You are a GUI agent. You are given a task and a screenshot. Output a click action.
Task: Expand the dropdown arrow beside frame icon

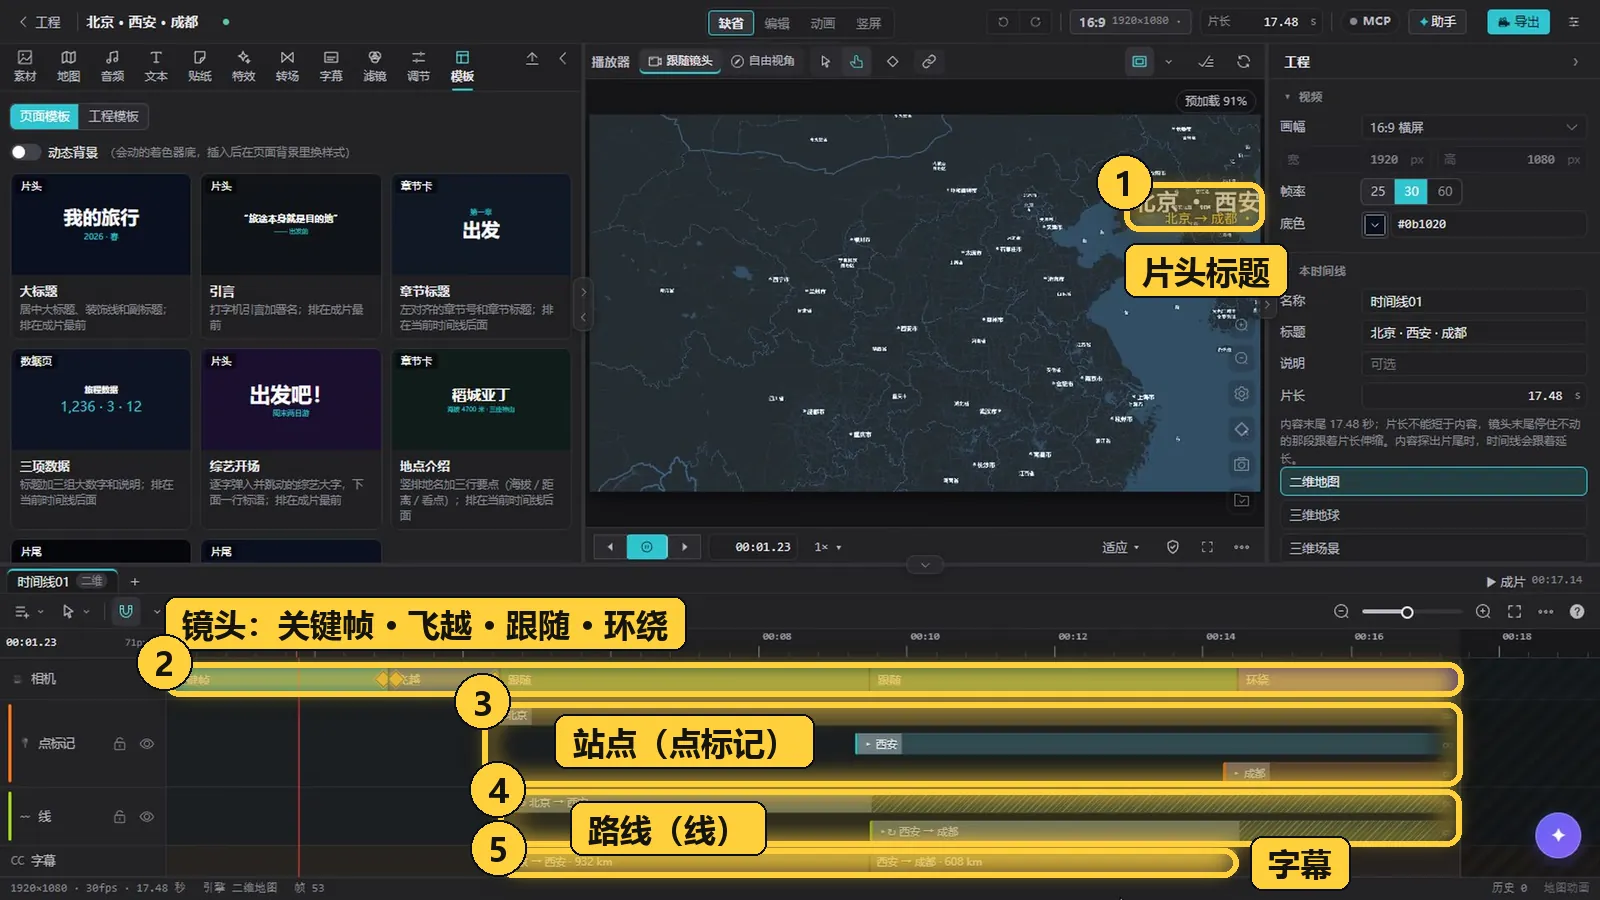(x=1168, y=61)
